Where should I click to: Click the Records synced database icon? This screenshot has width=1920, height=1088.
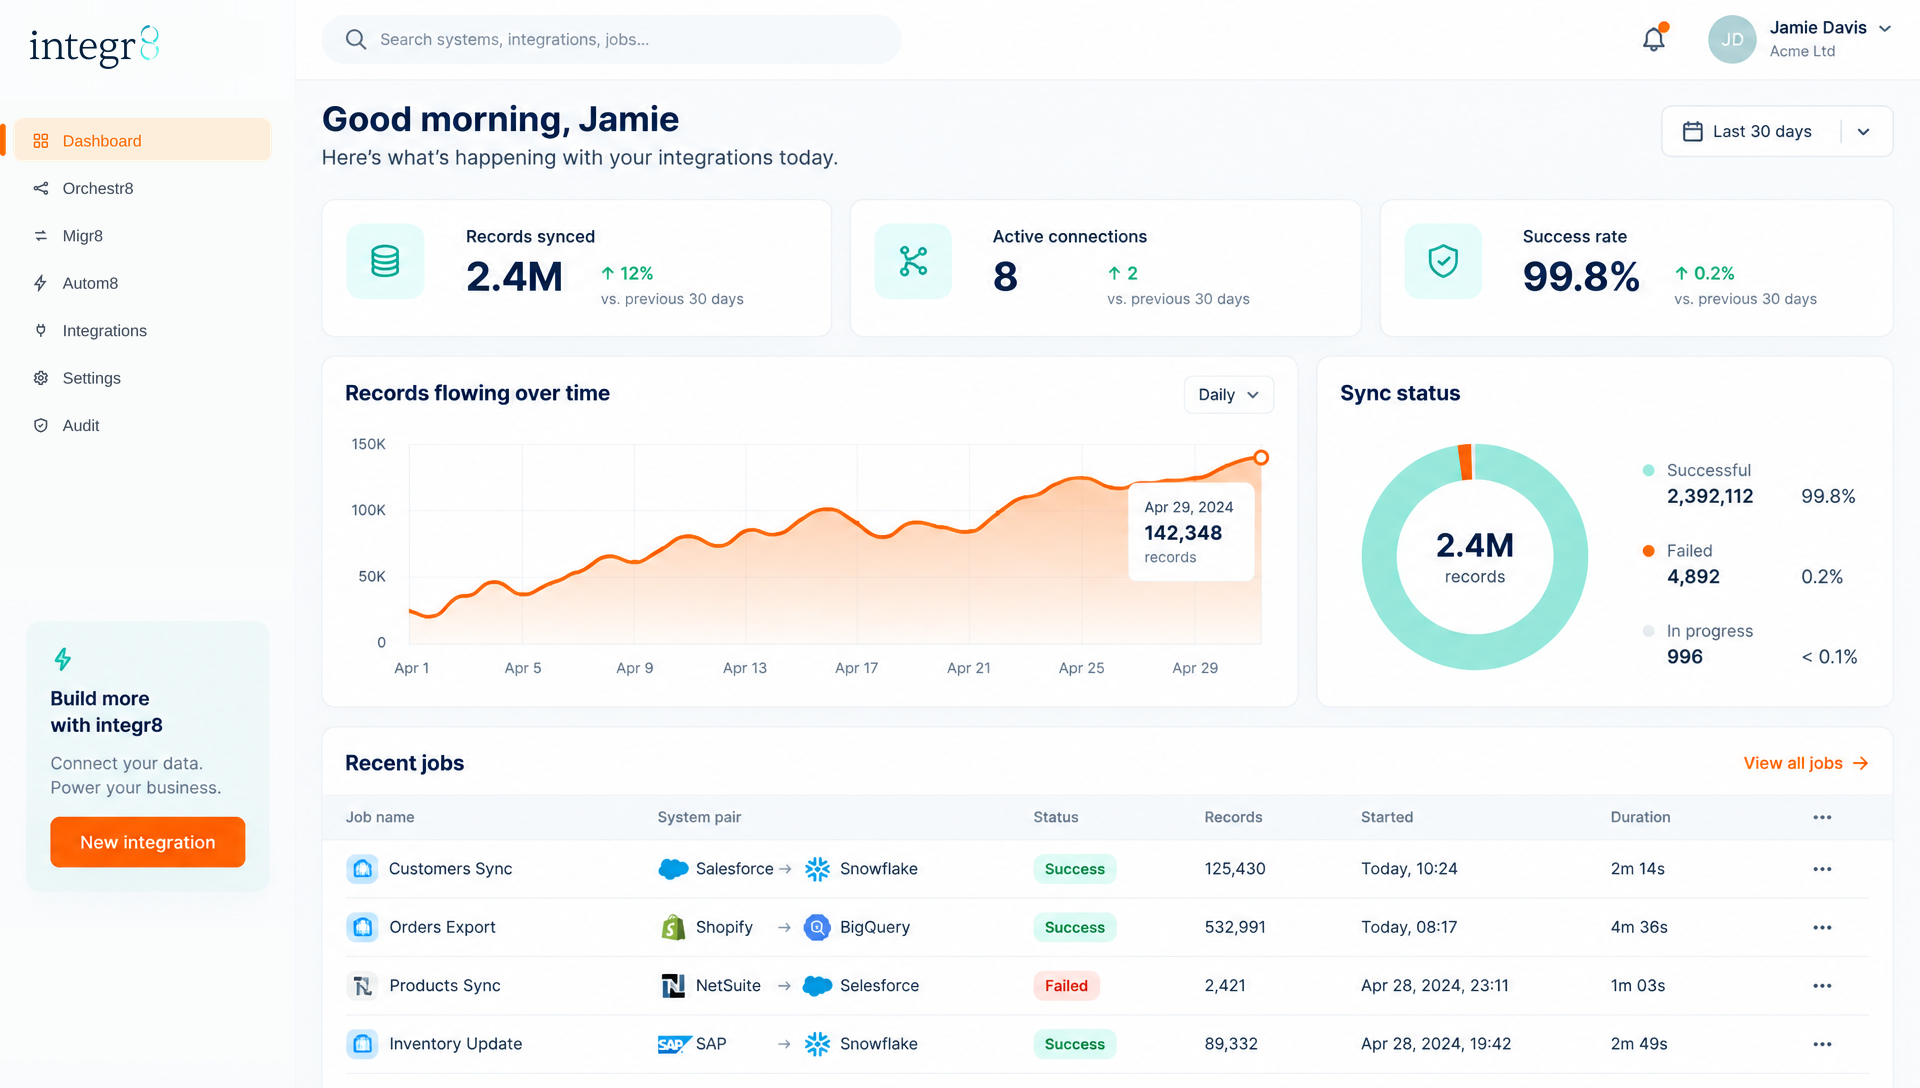(385, 261)
